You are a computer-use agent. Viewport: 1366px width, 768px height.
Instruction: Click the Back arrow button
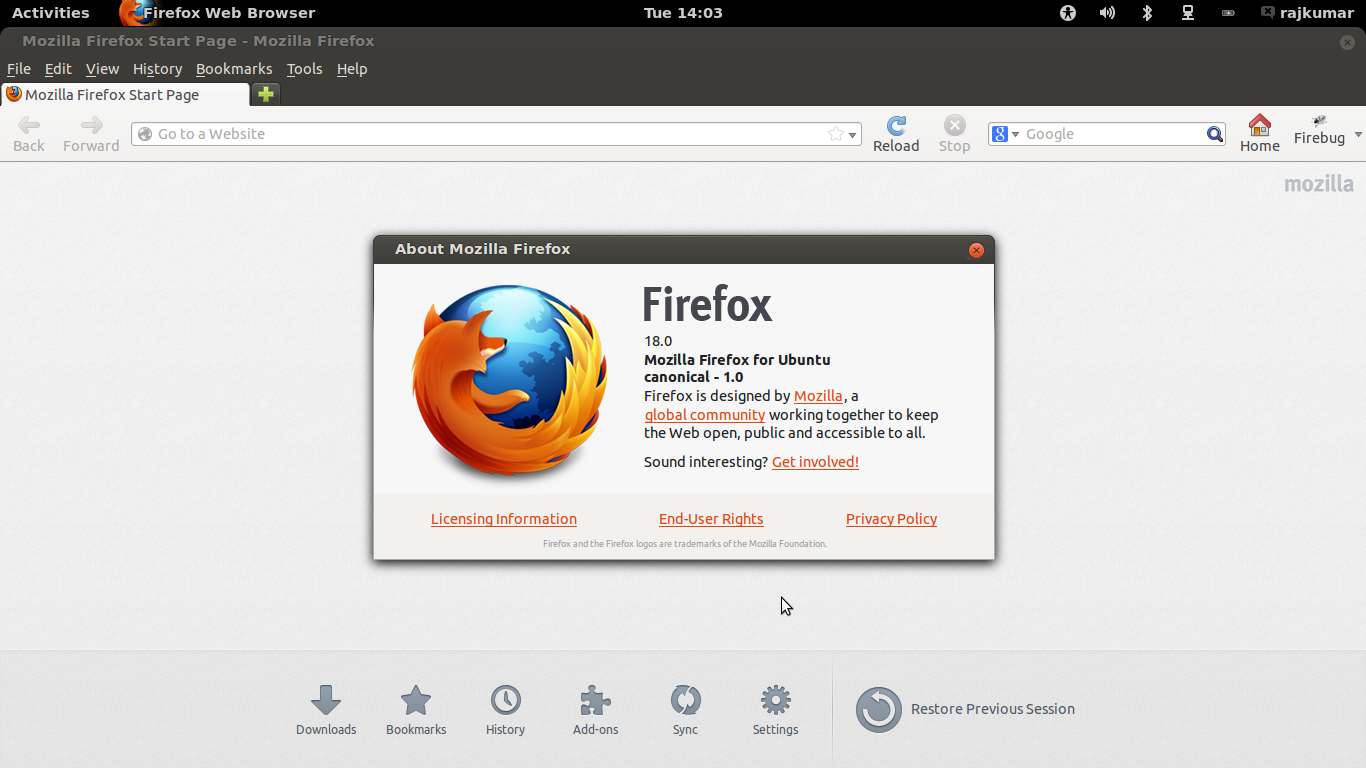point(29,134)
